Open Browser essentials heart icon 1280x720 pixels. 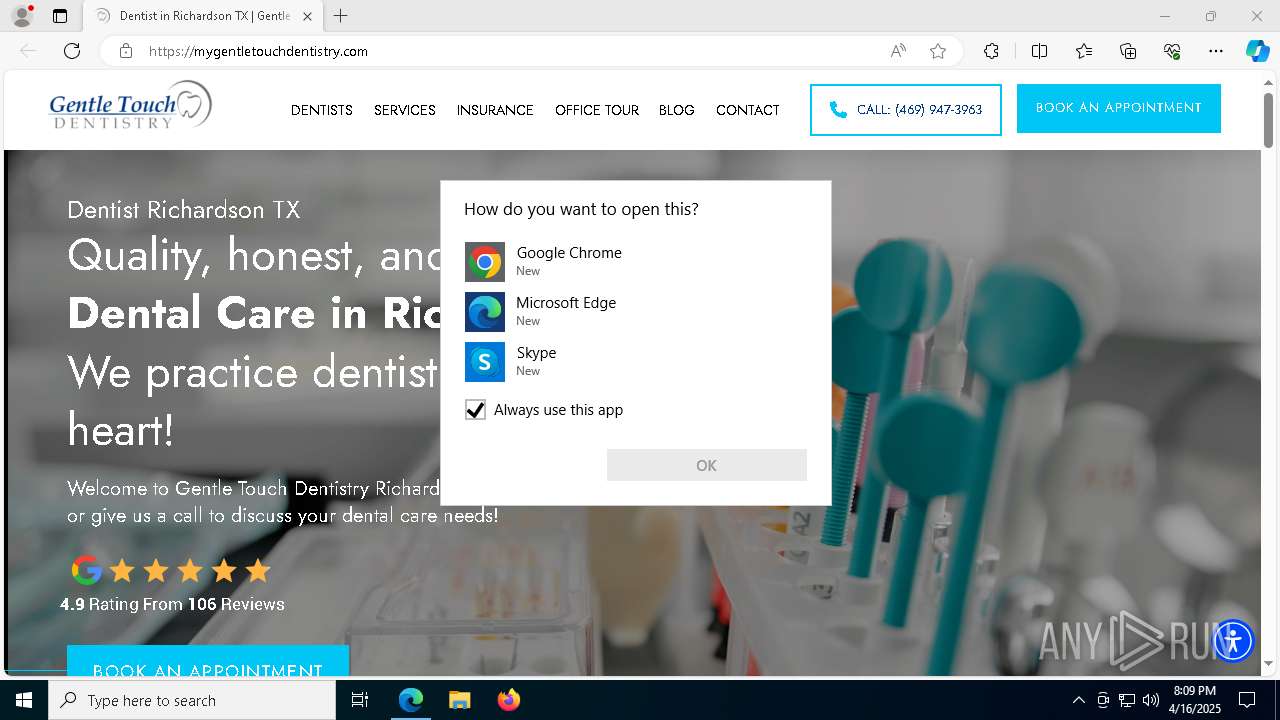tap(1172, 51)
